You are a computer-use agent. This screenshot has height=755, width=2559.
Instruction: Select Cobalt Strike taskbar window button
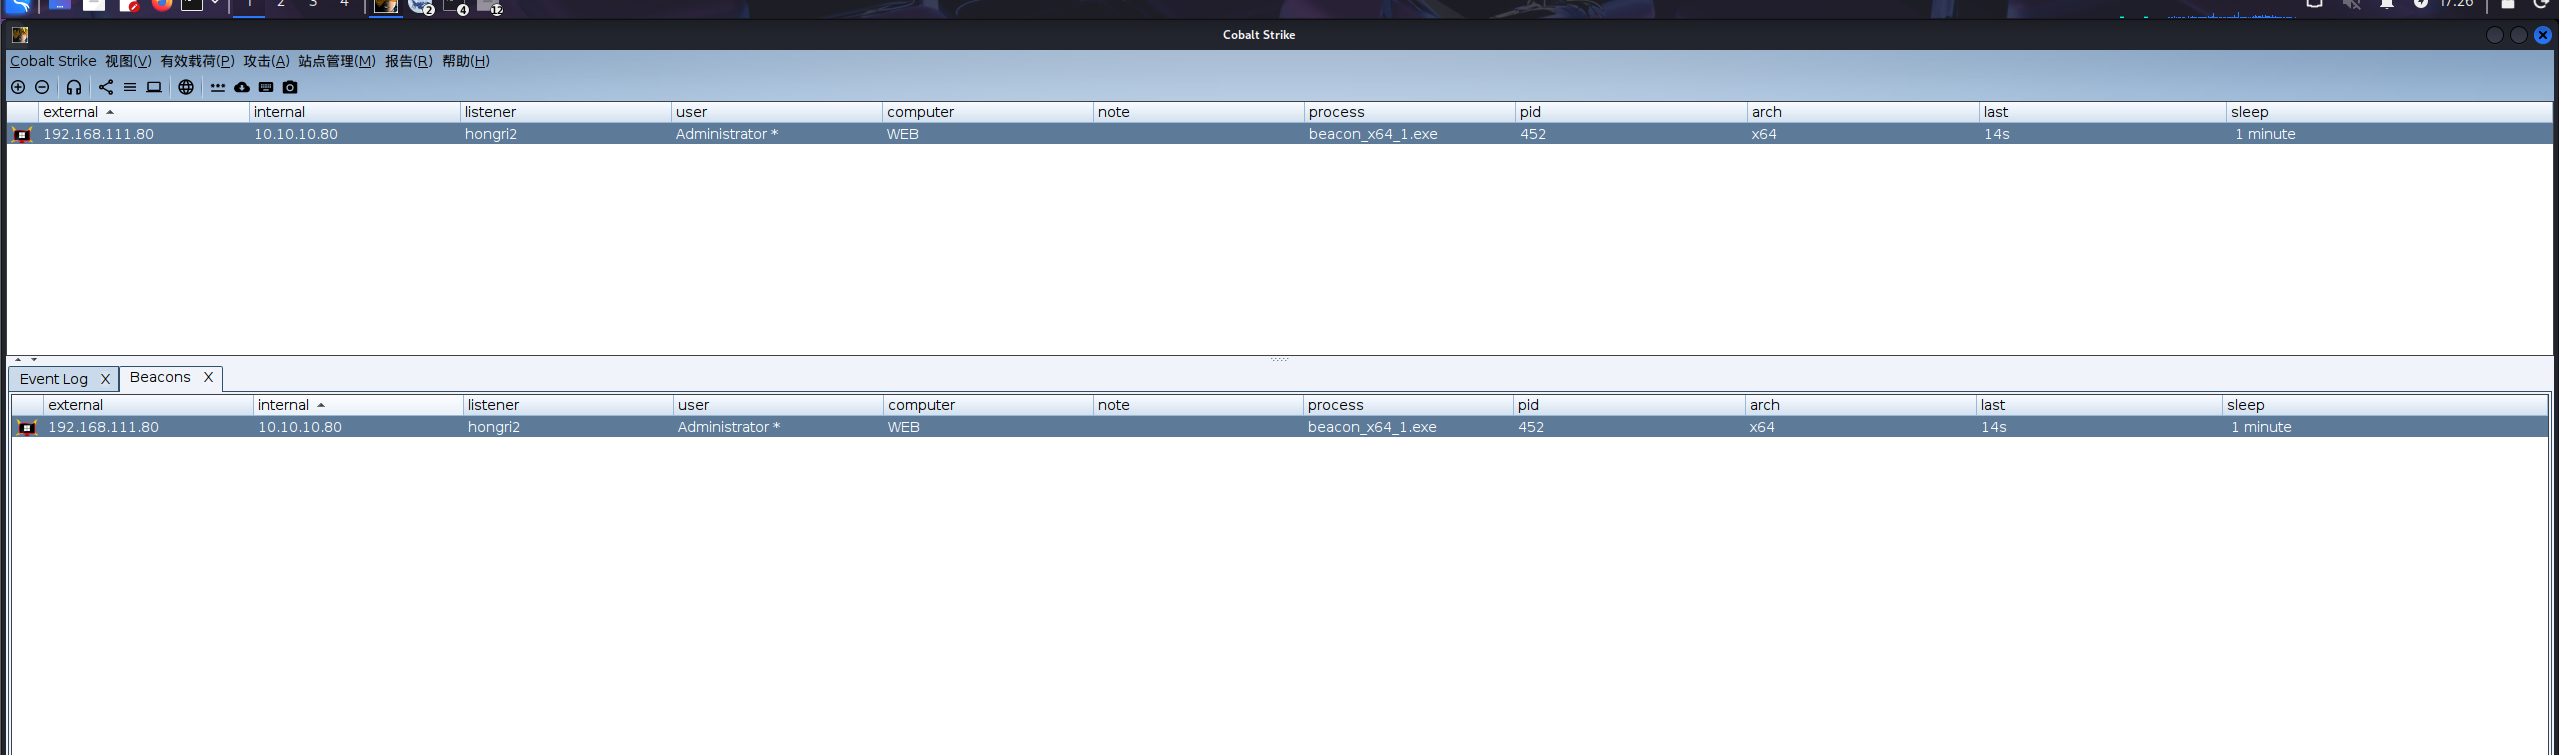pyautogui.click(x=386, y=6)
